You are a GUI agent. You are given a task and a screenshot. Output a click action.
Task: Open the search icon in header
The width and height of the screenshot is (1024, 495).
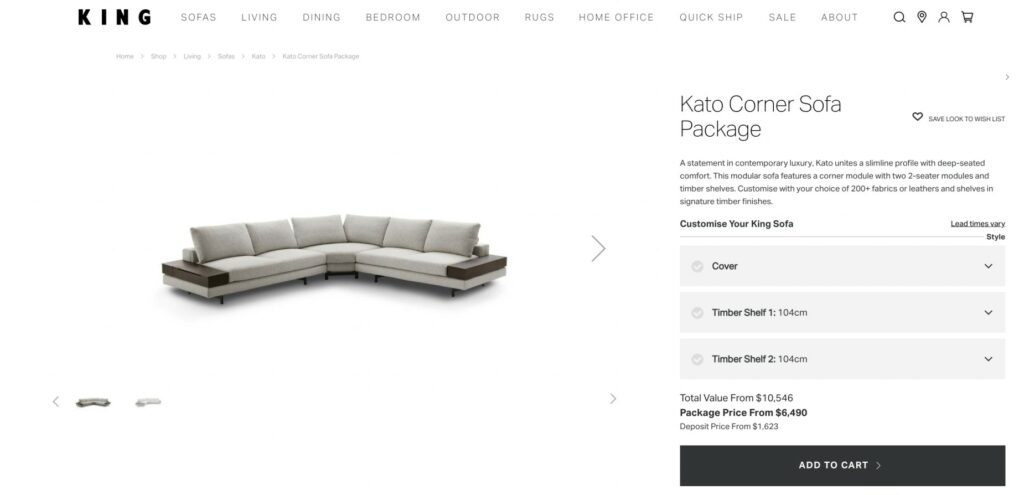click(x=899, y=18)
